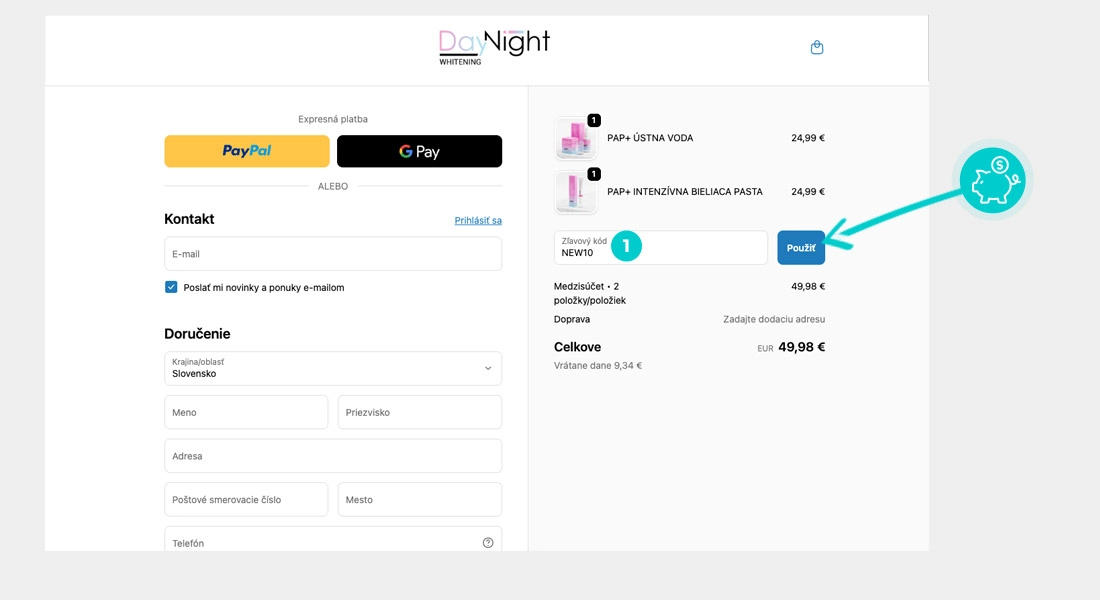Click the quantity badge on bieliaca pasta

click(592, 172)
